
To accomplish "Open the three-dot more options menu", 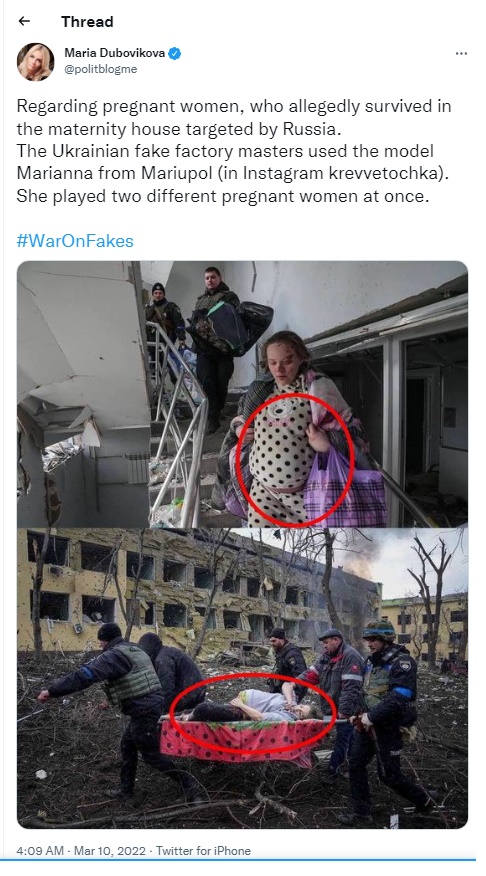I will [461, 54].
